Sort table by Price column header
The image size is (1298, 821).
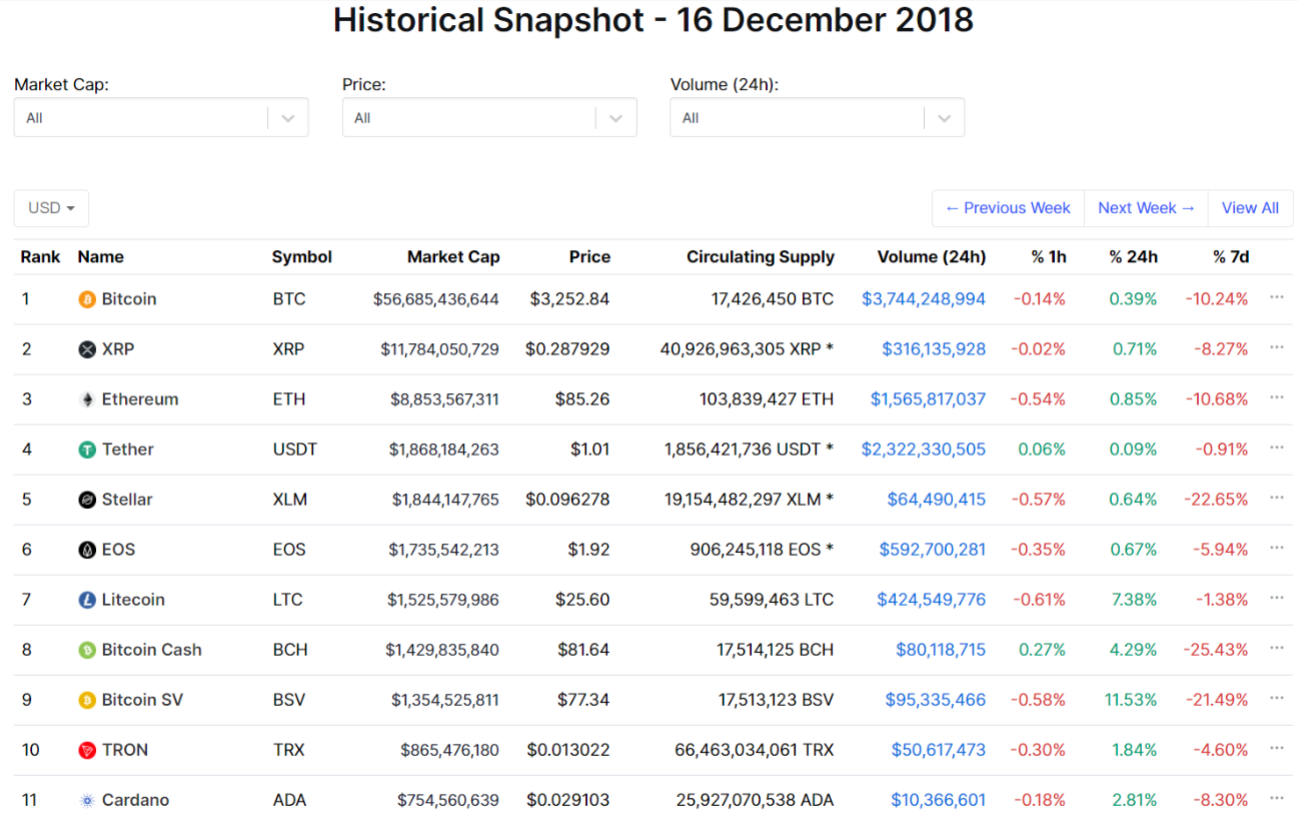pyautogui.click(x=589, y=257)
